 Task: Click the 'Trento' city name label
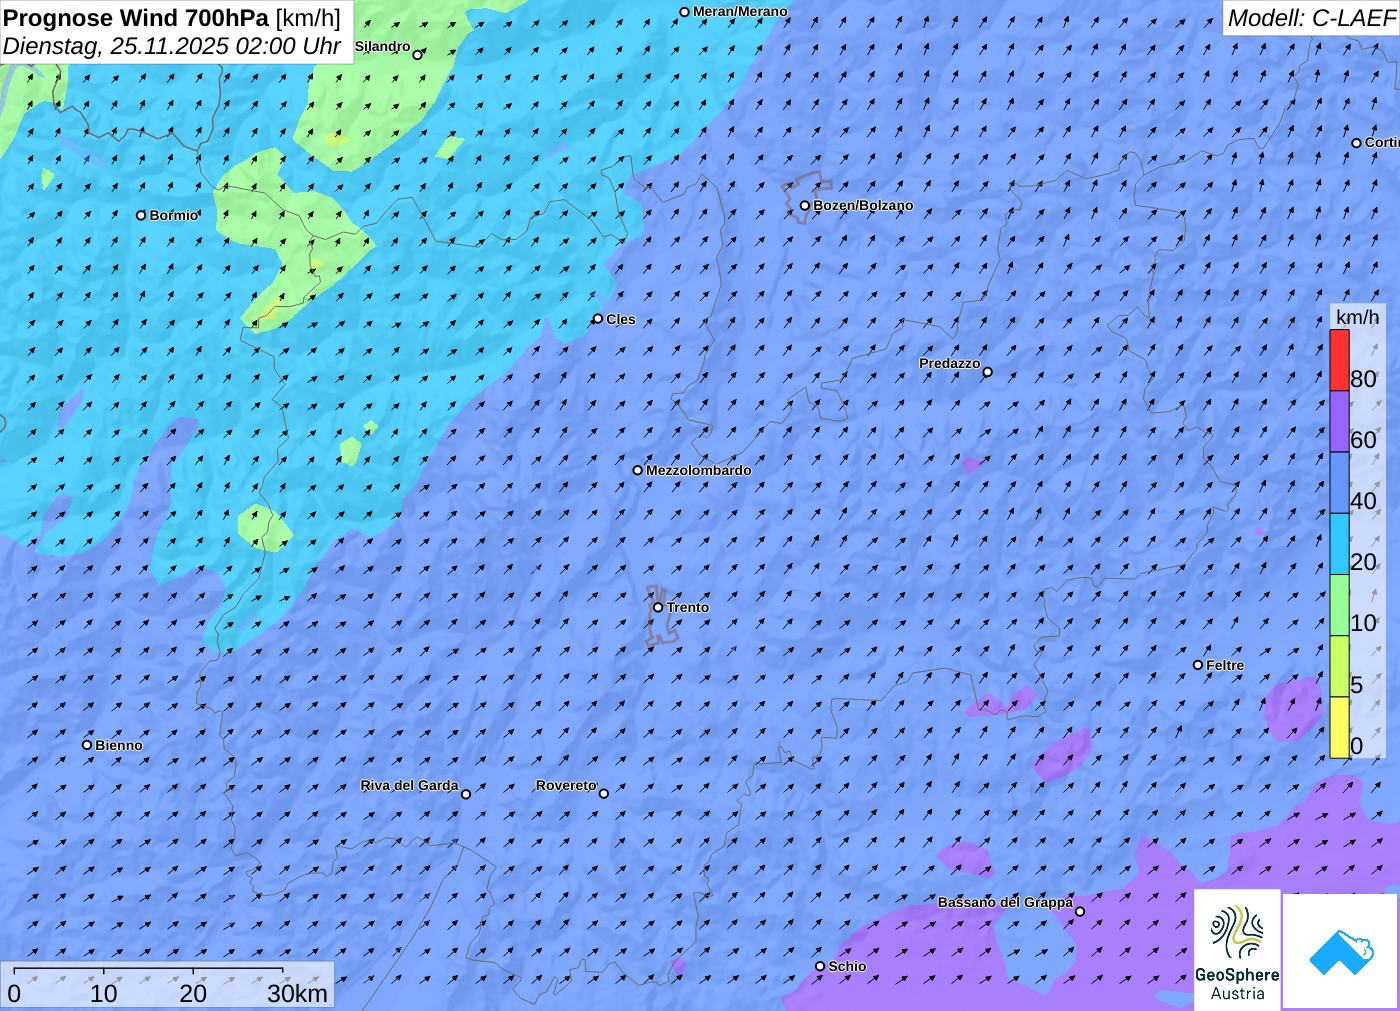[688, 607]
